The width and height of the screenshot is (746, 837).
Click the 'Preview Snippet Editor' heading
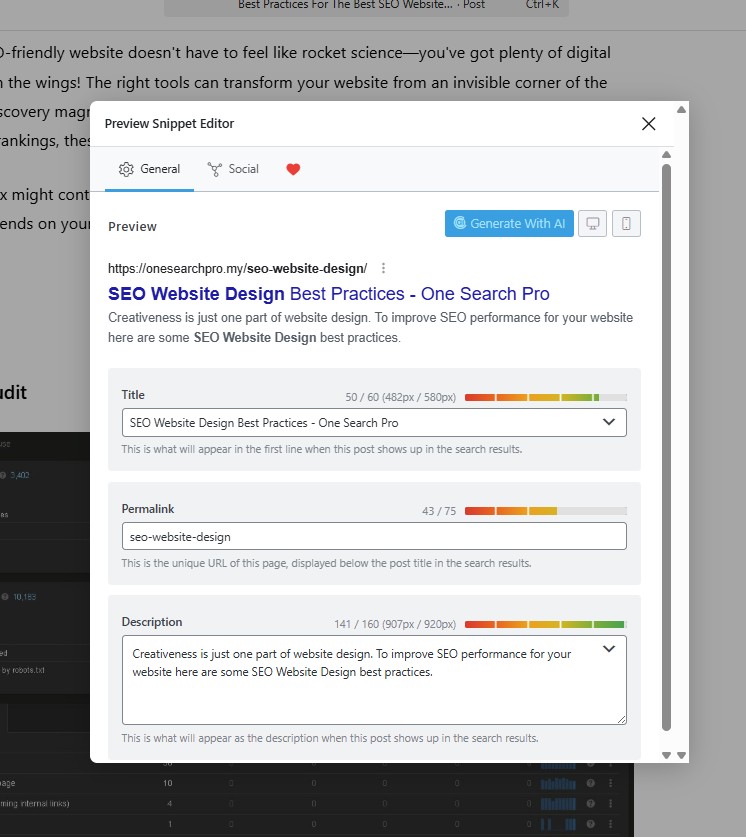169,124
